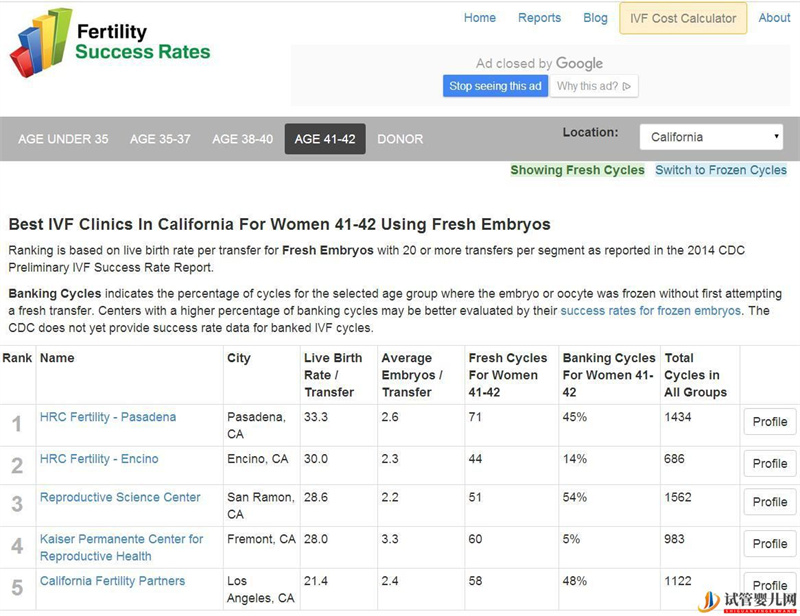Switch to Frozen Cycles view
The width and height of the screenshot is (800, 616).
[721, 170]
